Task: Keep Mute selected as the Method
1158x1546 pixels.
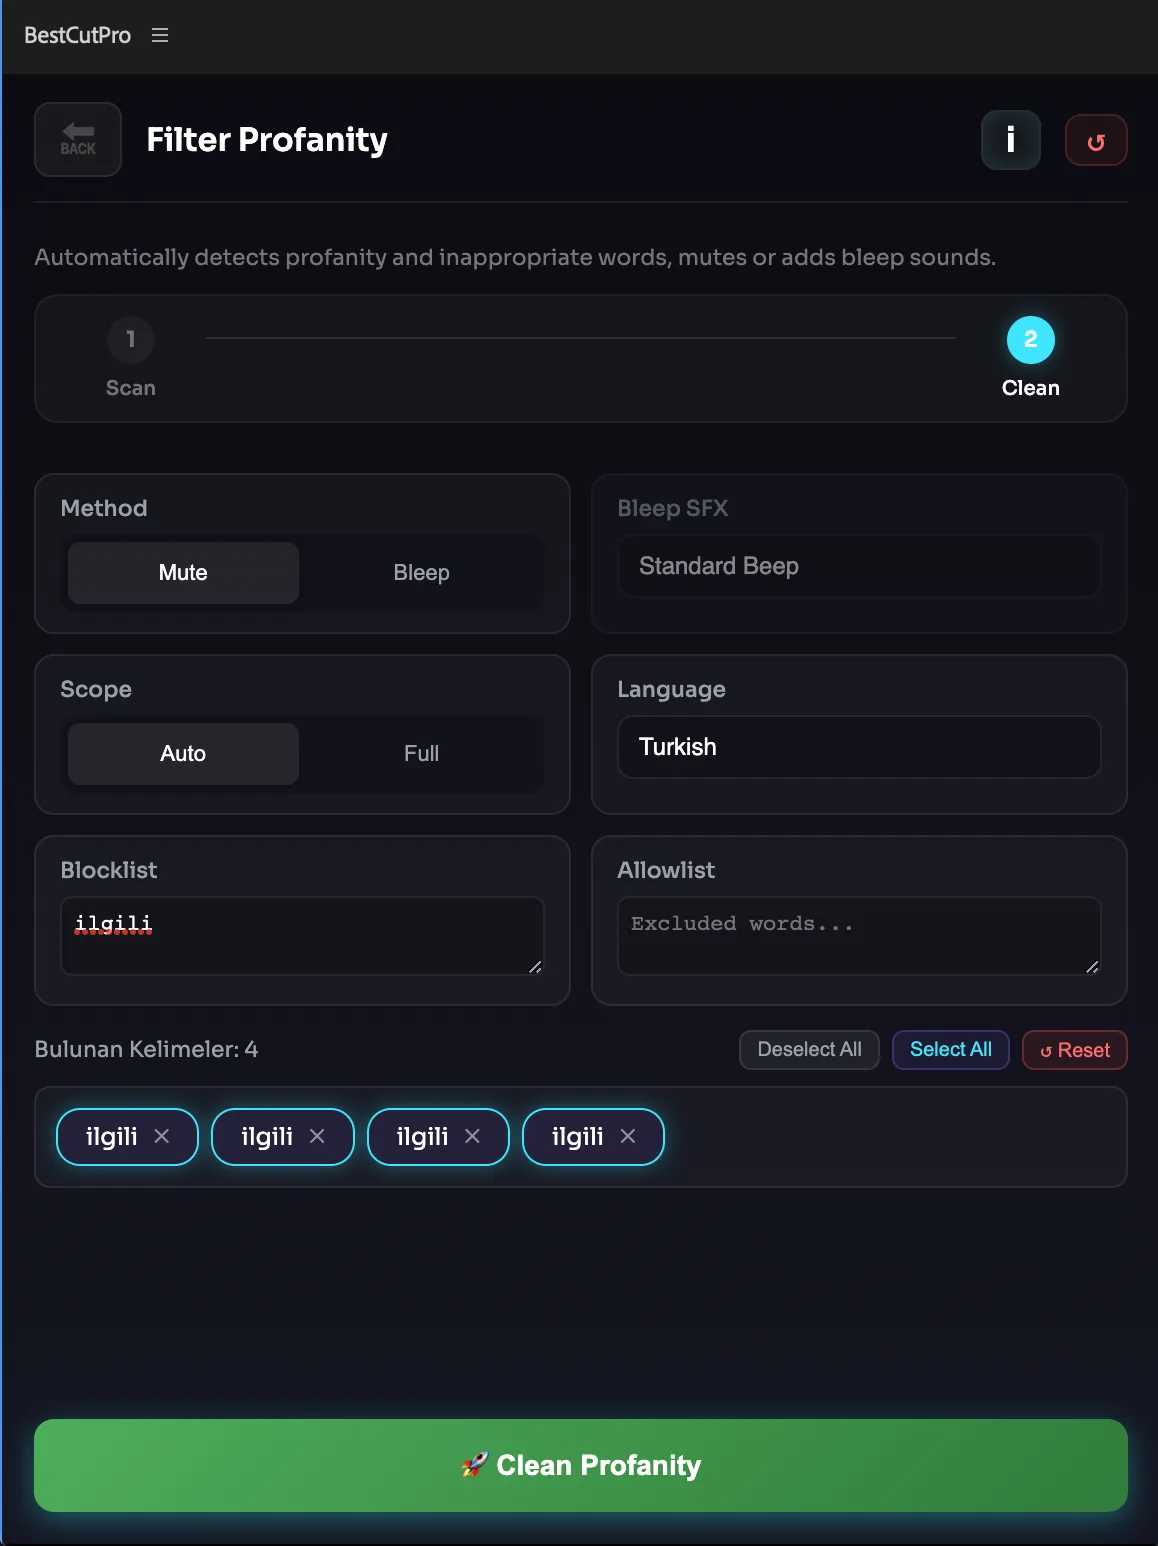Action: 182,573
